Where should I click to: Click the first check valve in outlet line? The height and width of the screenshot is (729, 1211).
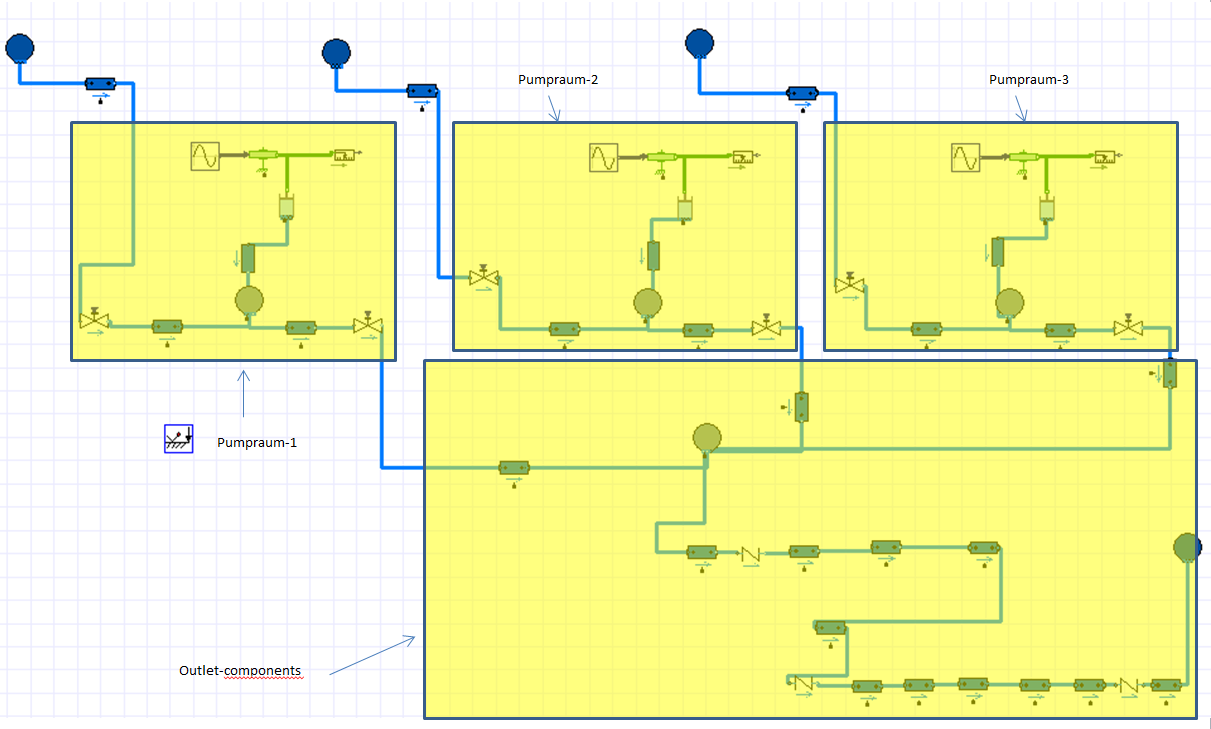(x=750, y=553)
